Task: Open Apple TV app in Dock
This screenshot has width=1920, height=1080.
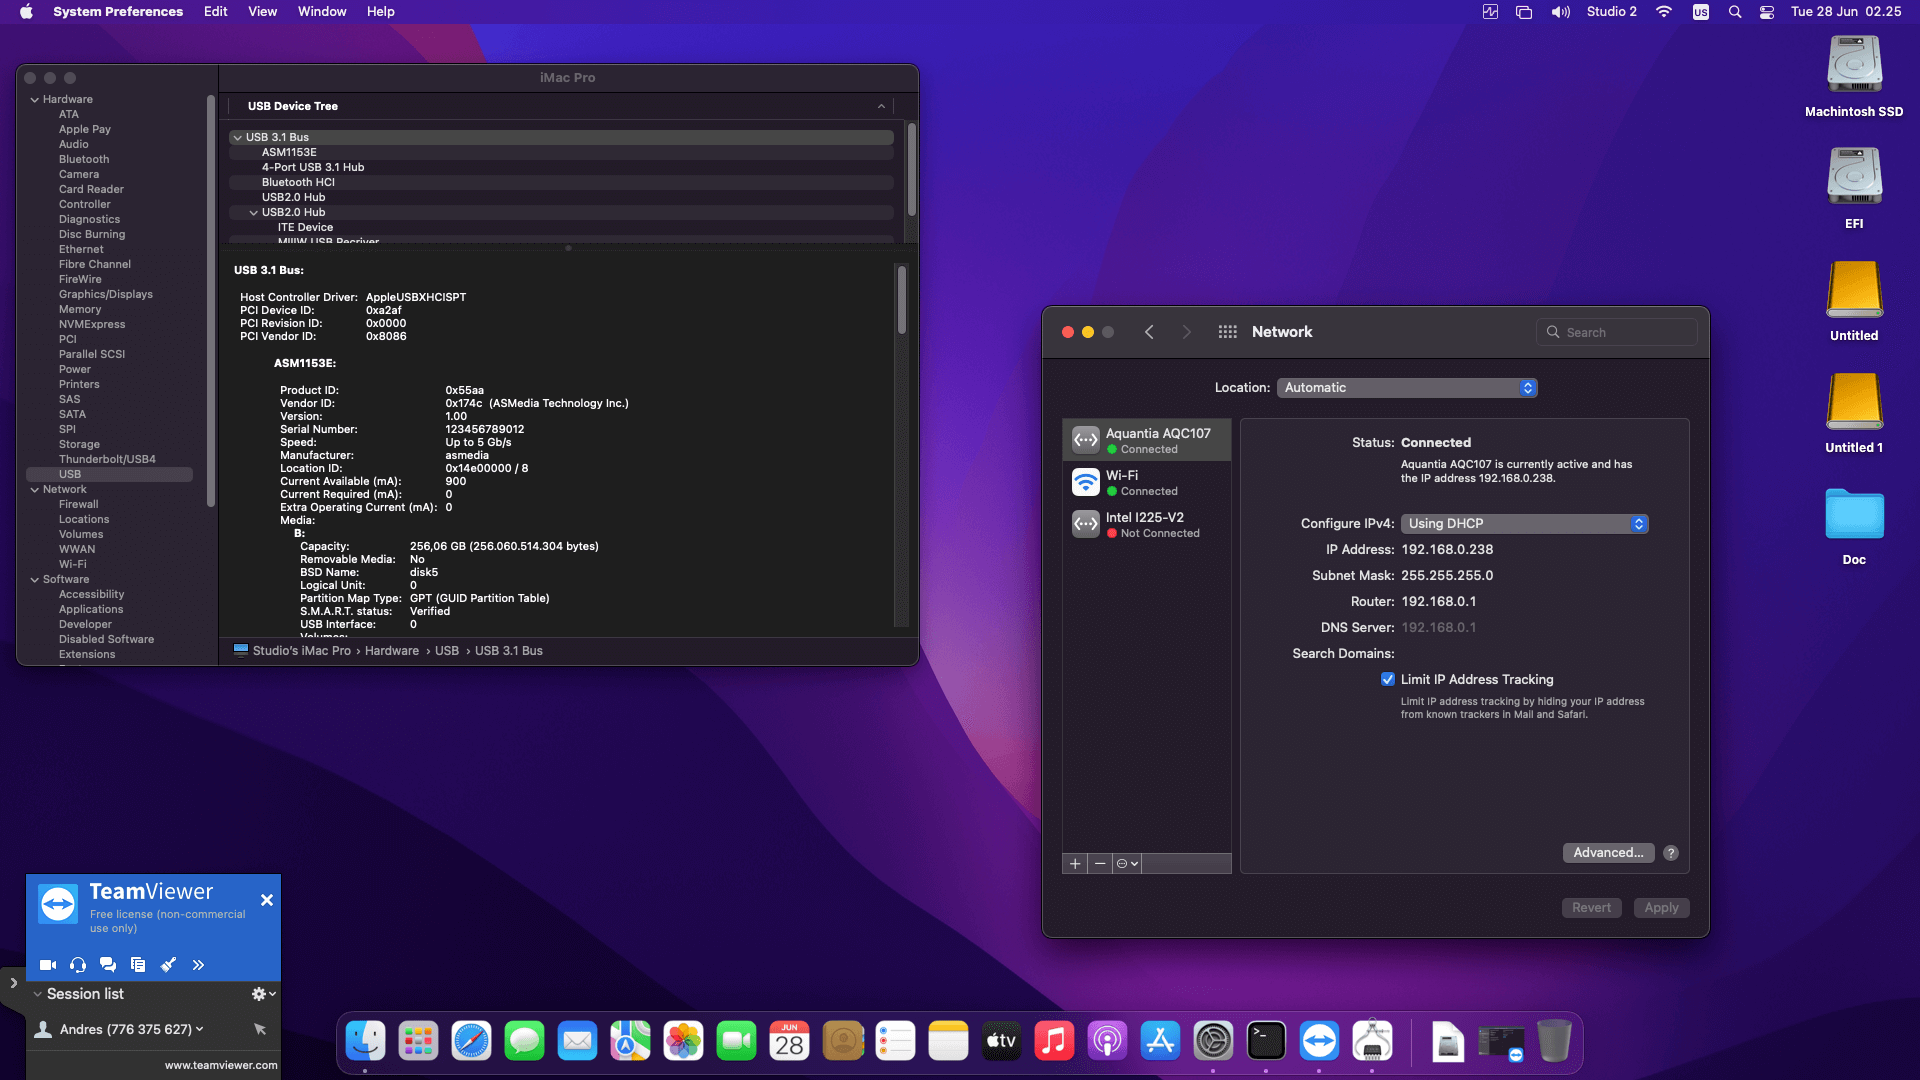Action: [x=1001, y=1042]
